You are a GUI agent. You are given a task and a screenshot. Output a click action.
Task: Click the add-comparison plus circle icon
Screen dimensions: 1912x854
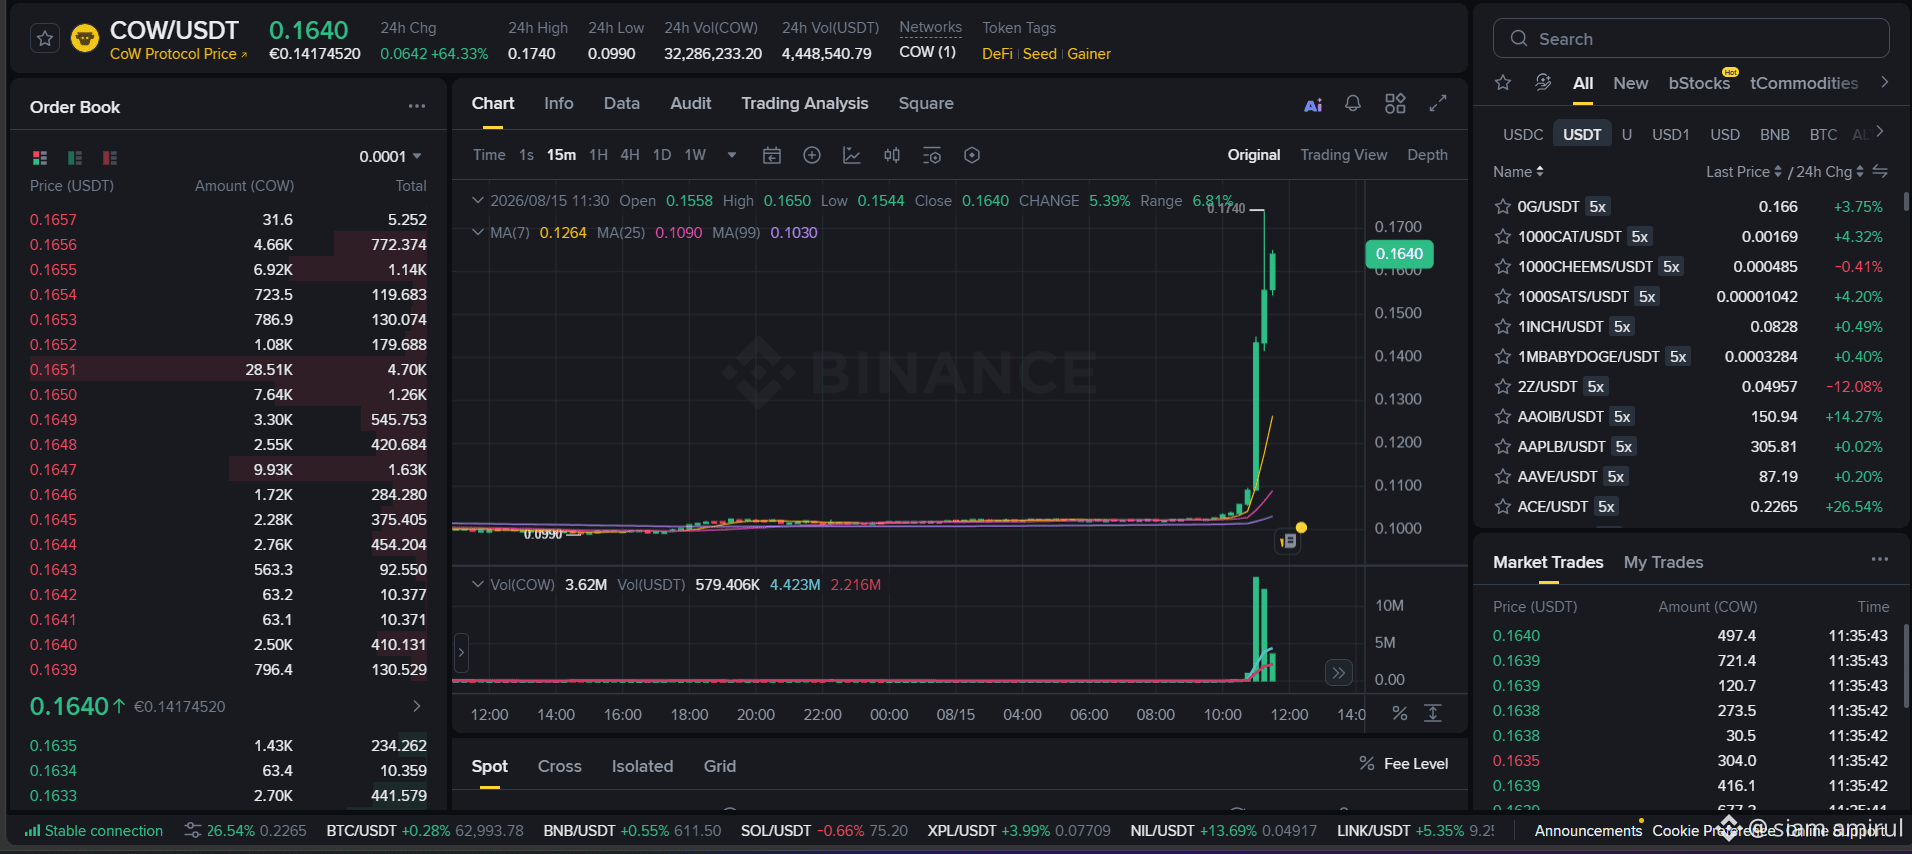click(x=812, y=155)
